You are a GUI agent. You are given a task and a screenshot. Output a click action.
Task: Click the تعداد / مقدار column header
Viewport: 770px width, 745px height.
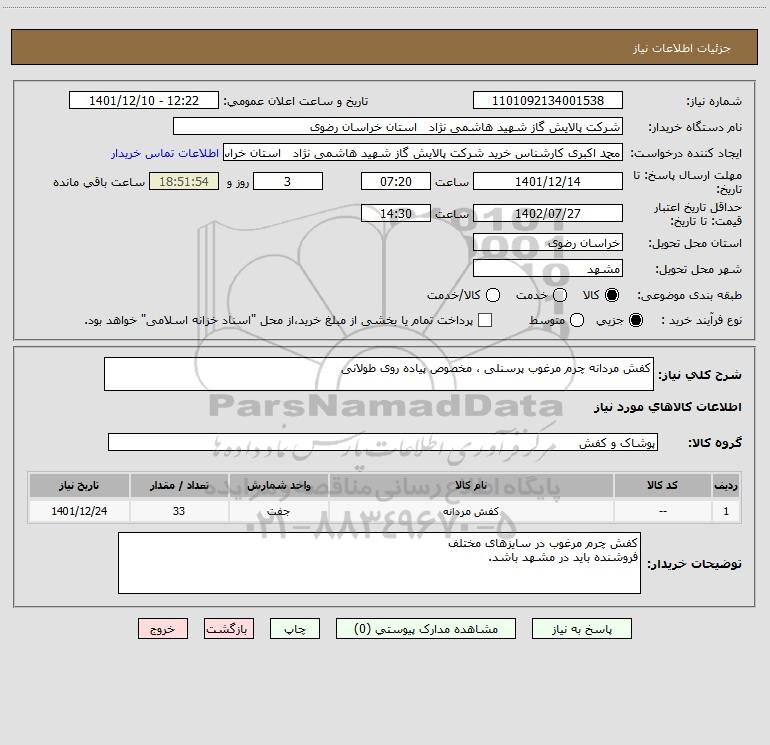tap(179, 485)
